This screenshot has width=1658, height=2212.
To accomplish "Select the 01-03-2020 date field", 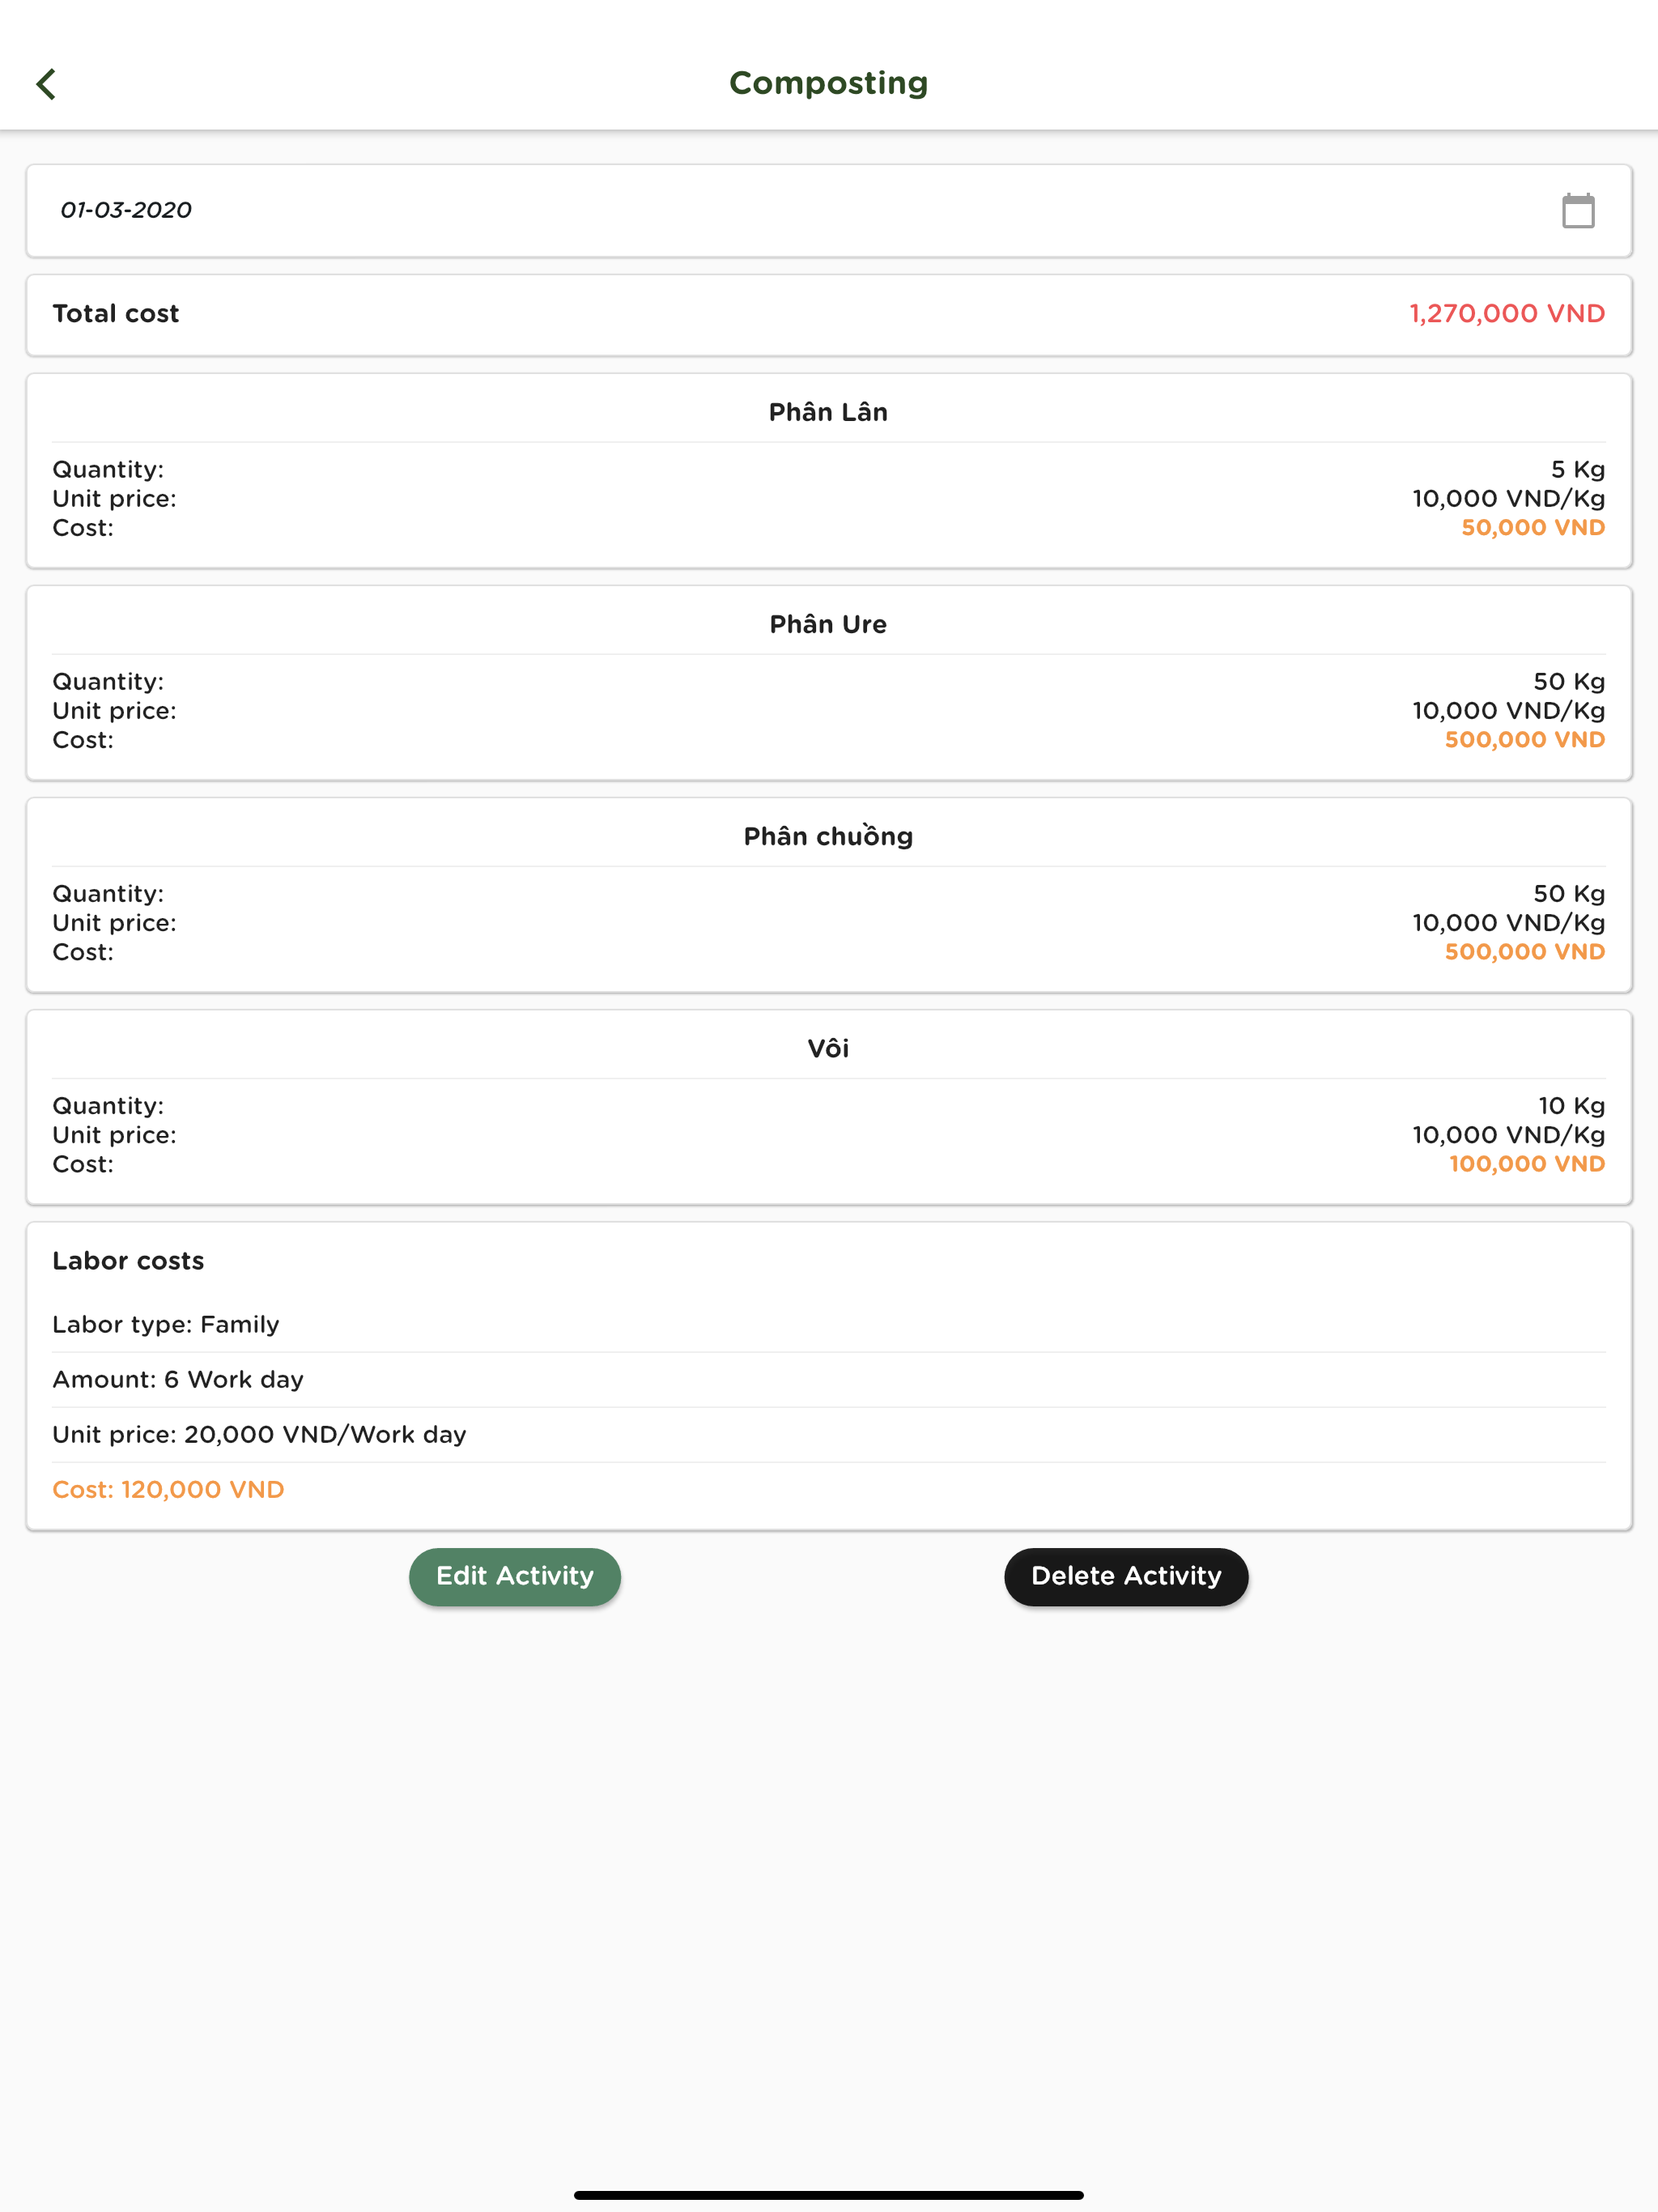I will coord(829,211).
